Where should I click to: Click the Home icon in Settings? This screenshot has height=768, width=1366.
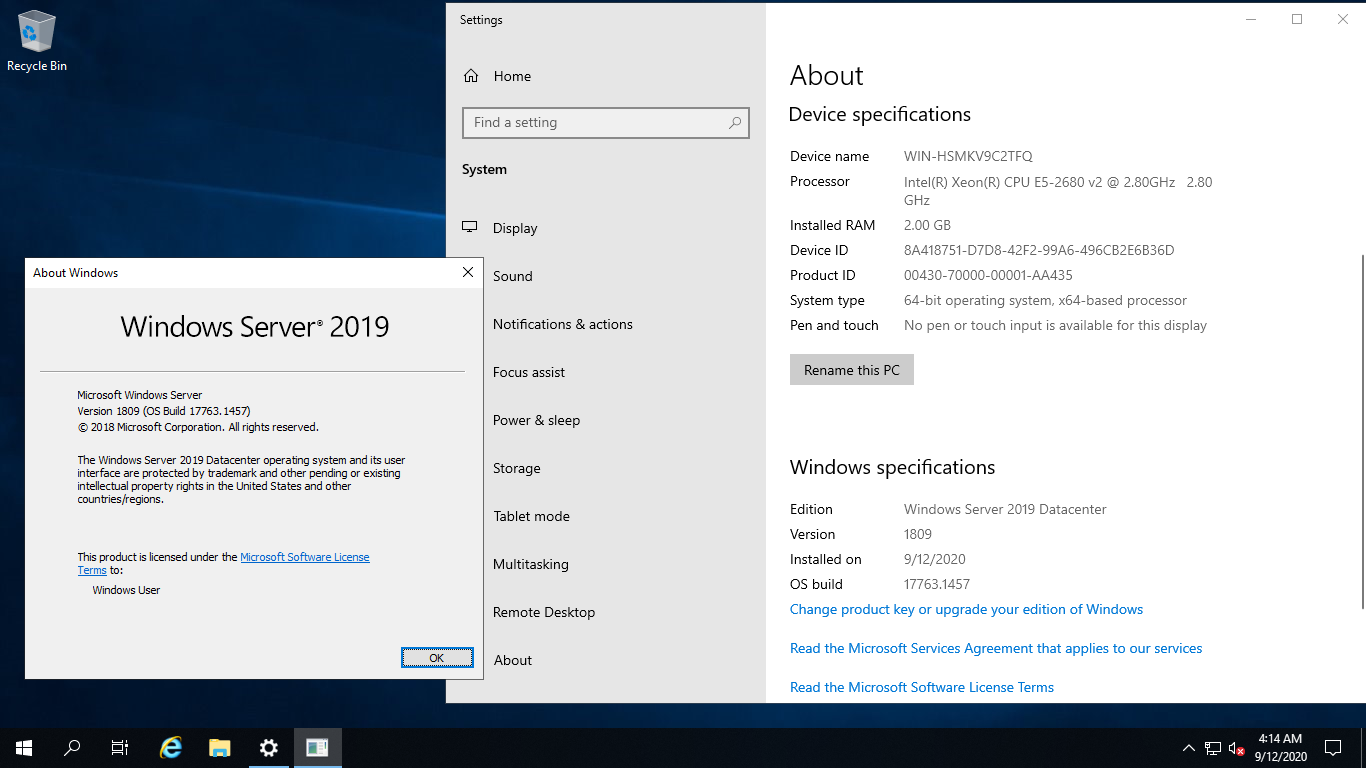471,76
